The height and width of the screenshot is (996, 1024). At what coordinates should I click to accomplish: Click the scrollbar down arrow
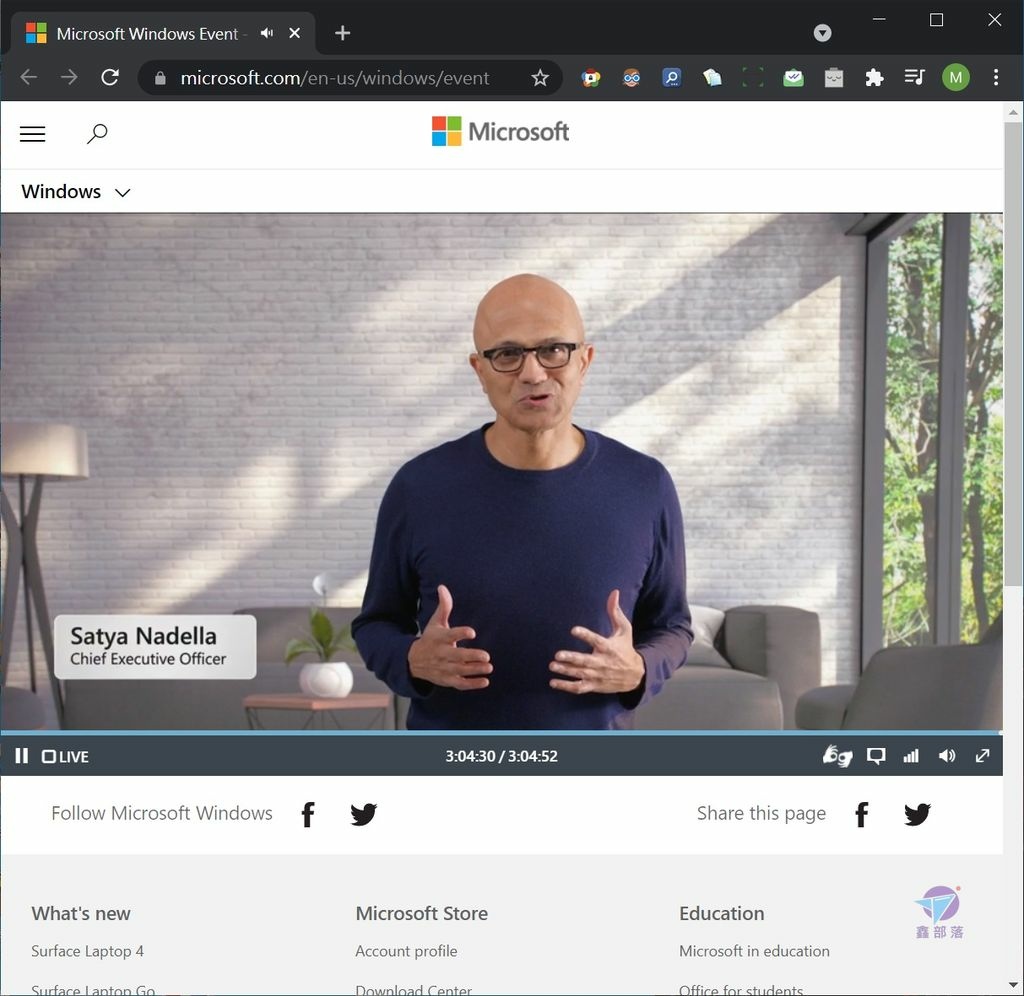[x=1013, y=985]
